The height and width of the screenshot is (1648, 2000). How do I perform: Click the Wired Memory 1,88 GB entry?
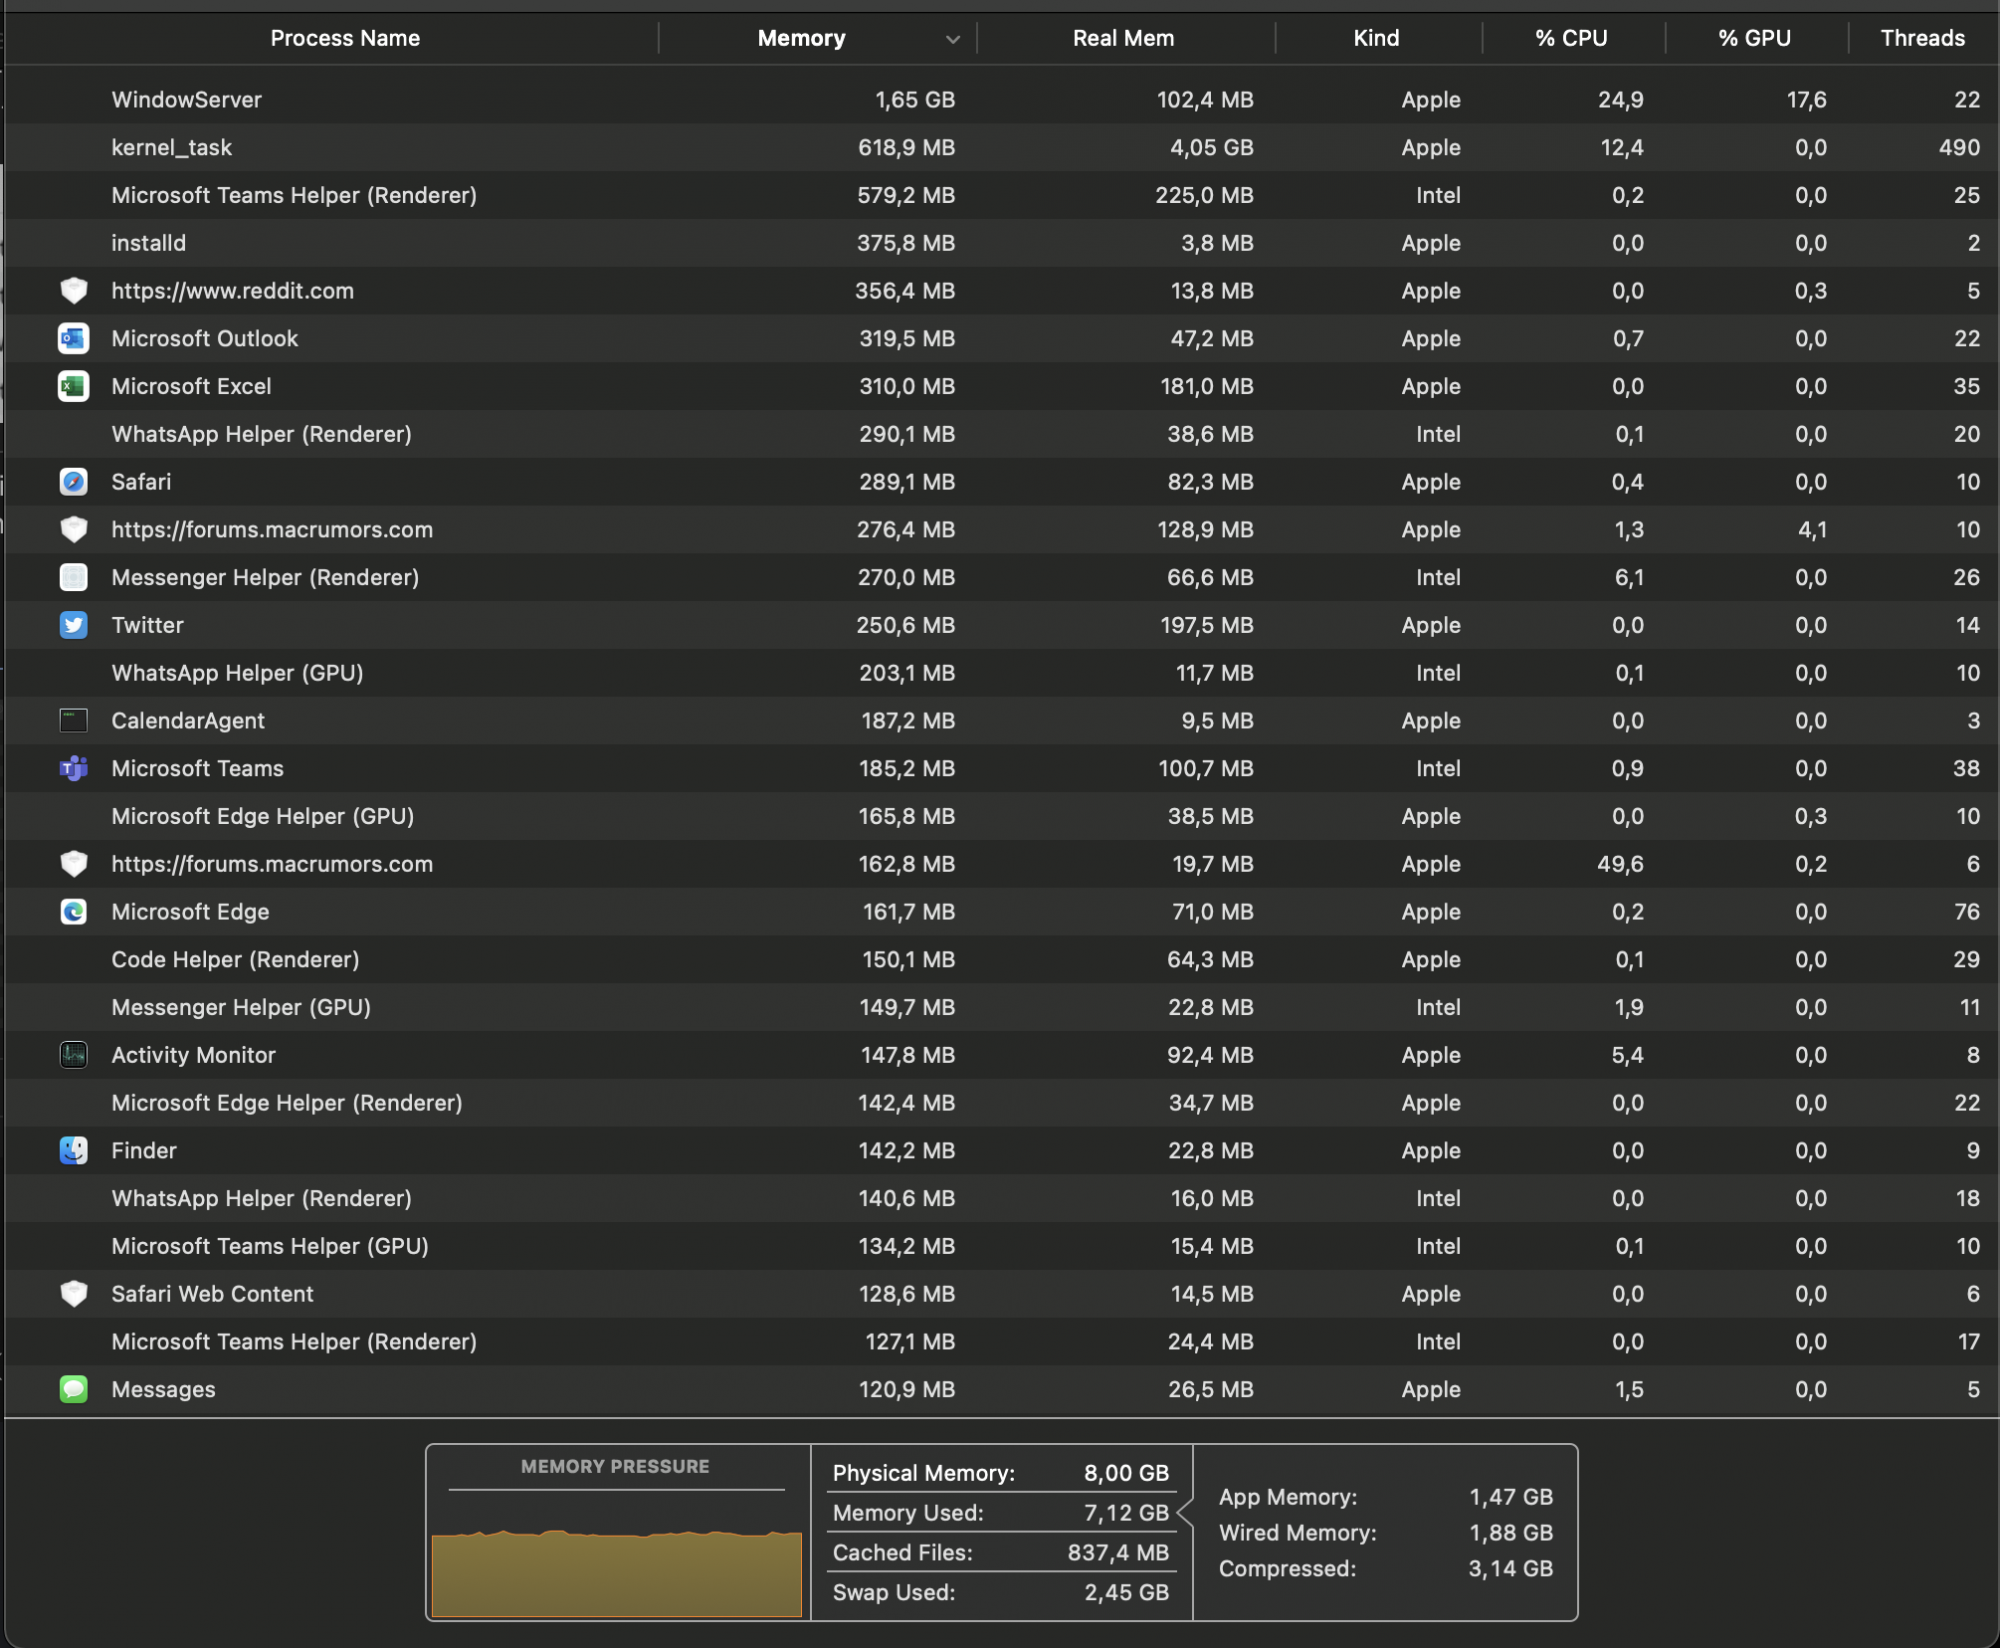pos(1386,1533)
